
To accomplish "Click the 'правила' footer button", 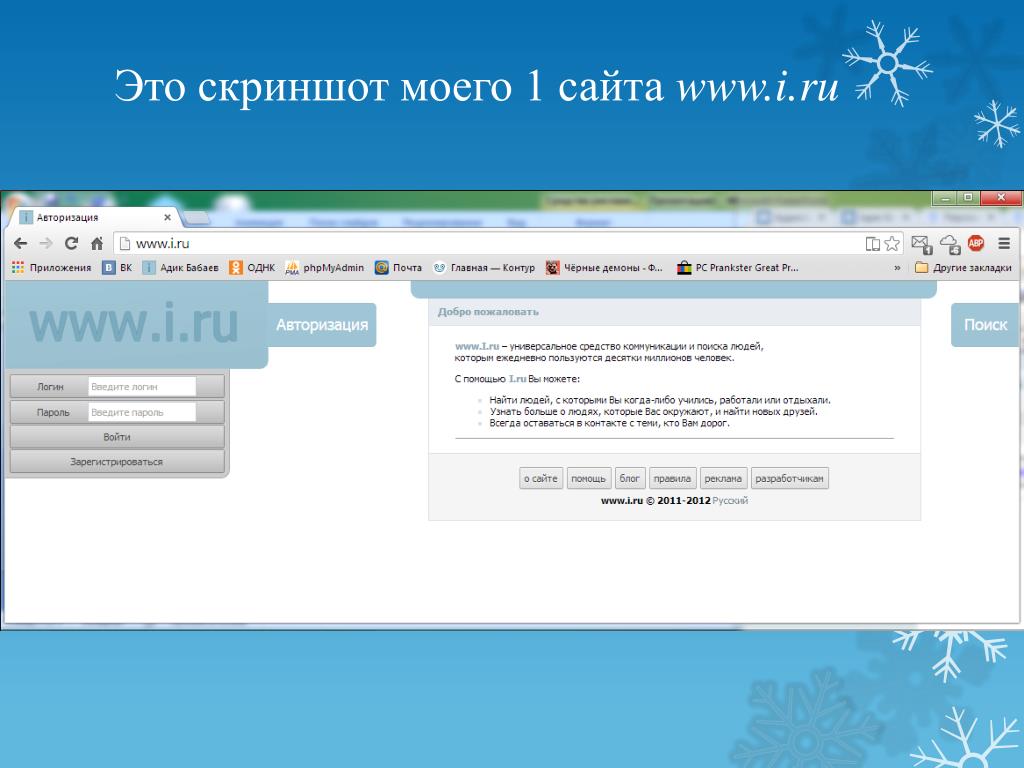I will click(x=672, y=479).
